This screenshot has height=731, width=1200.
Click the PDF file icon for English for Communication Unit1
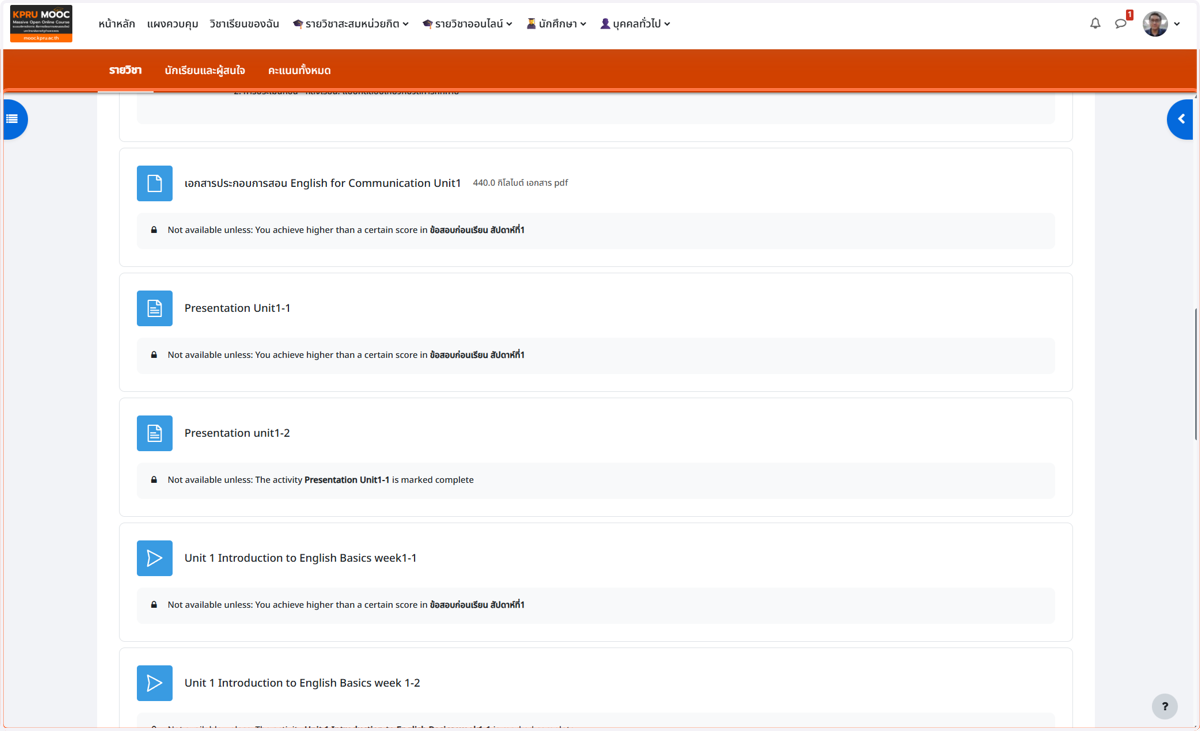[x=154, y=183]
